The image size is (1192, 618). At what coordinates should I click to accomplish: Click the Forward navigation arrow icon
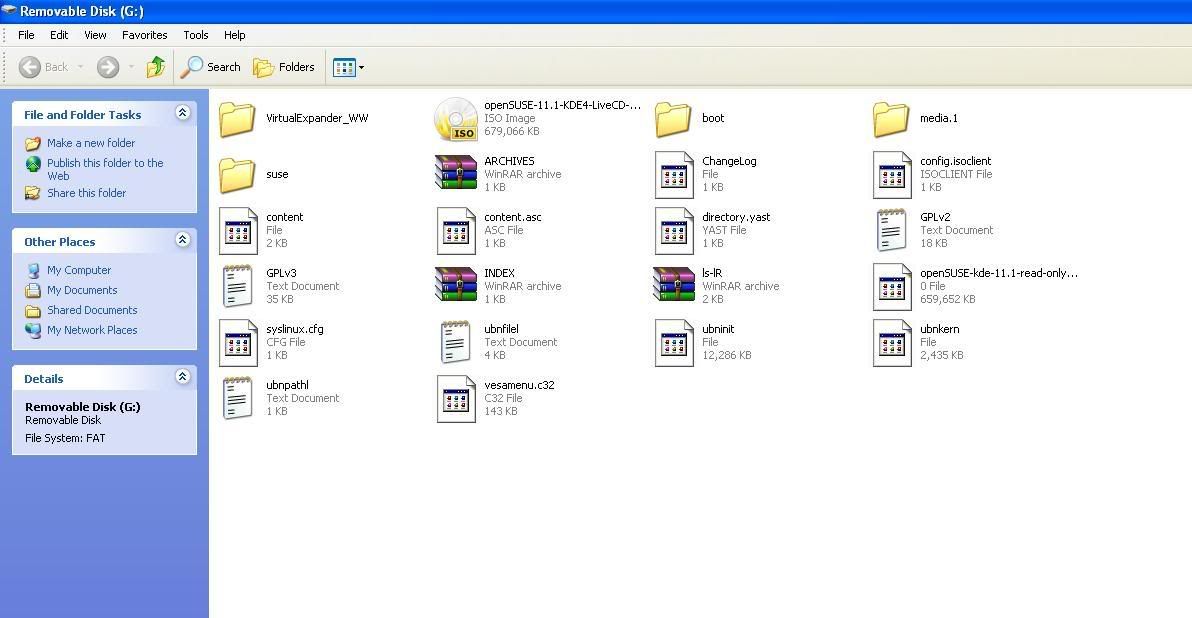(x=108, y=67)
